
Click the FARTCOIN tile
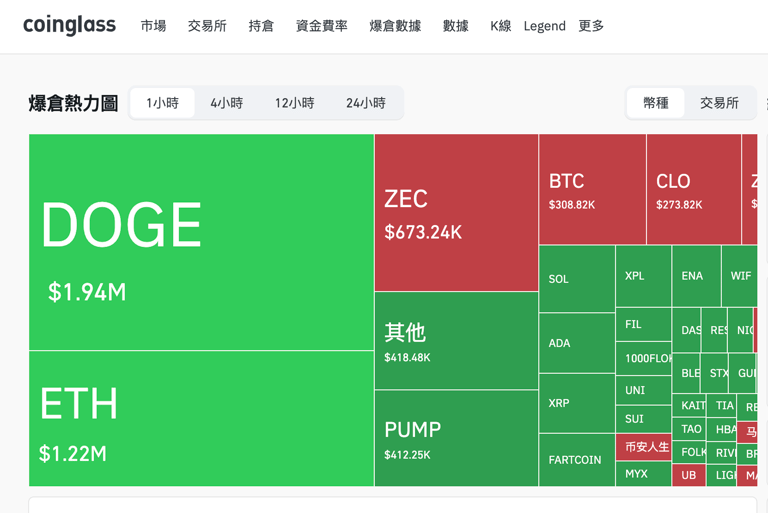[x=576, y=460]
